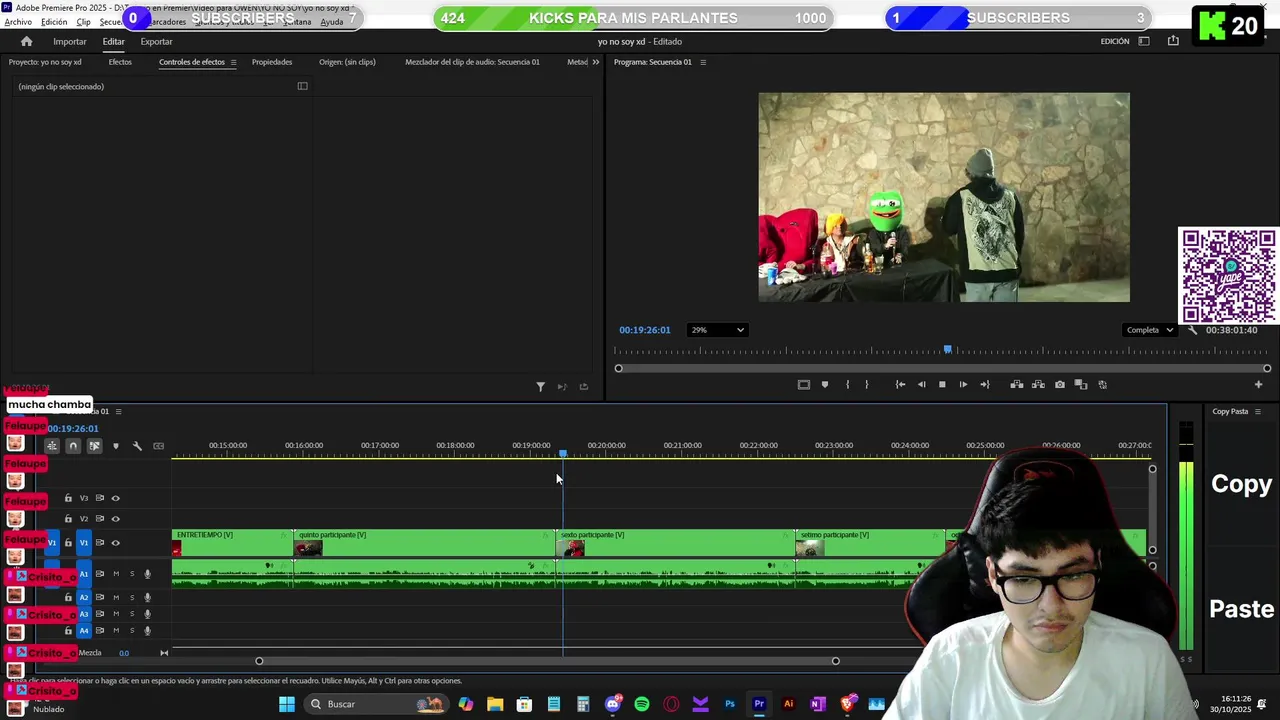Screen dimensions: 1280x720
Task: Toggle Snap in timeline (magnet icon)
Action: click(x=73, y=446)
